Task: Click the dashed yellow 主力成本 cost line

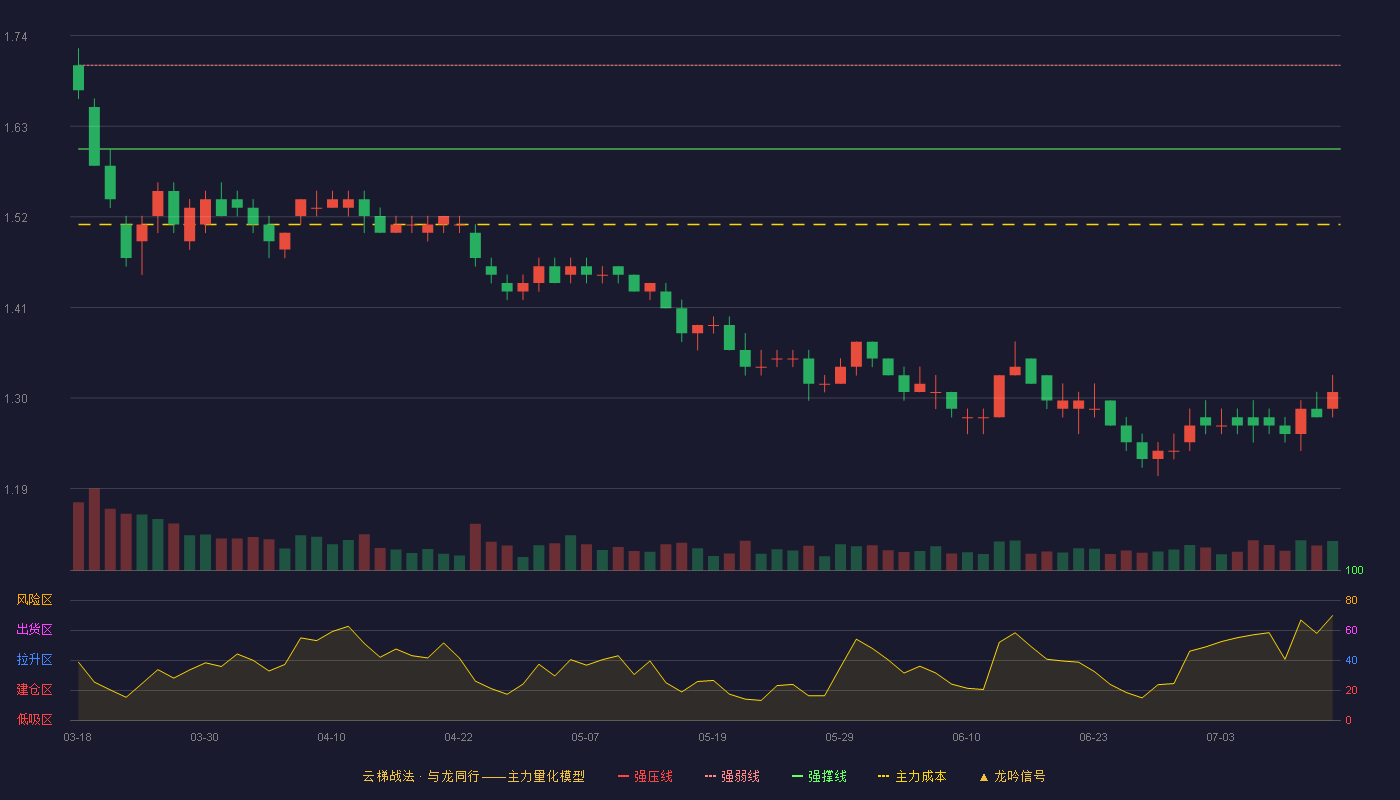Action: pos(709,224)
